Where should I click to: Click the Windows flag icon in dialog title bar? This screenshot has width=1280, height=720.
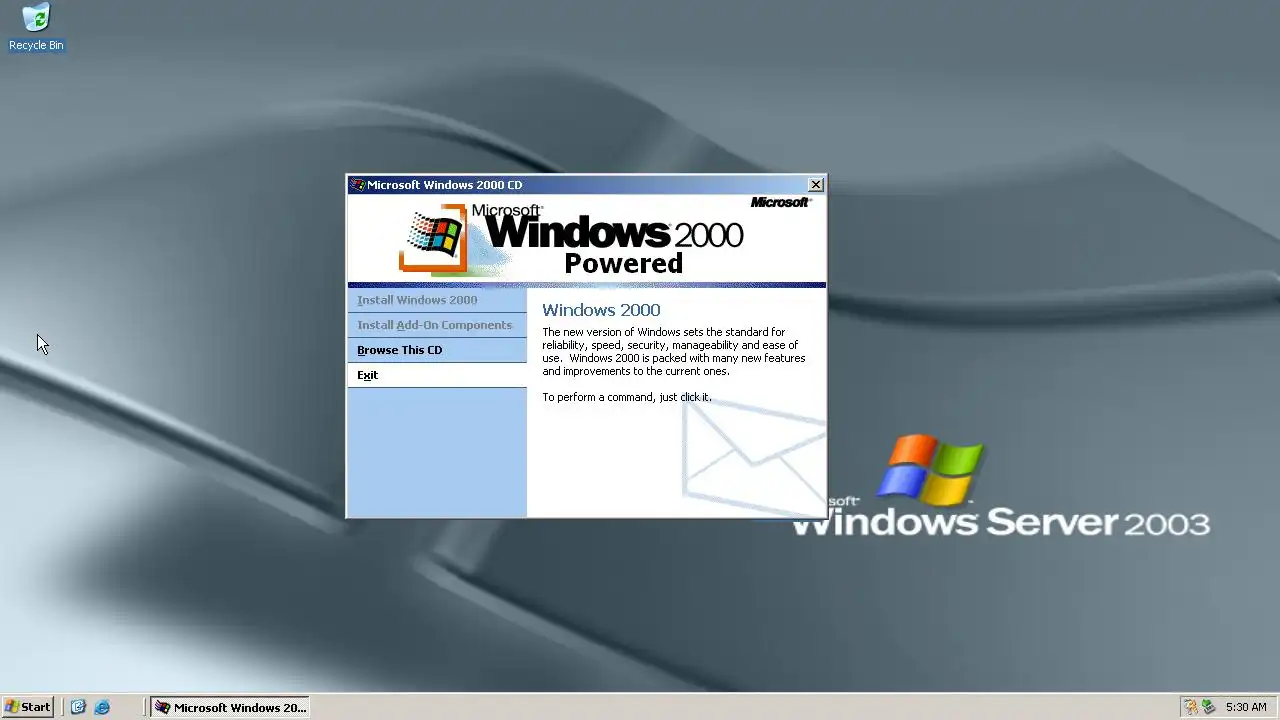click(357, 185)
